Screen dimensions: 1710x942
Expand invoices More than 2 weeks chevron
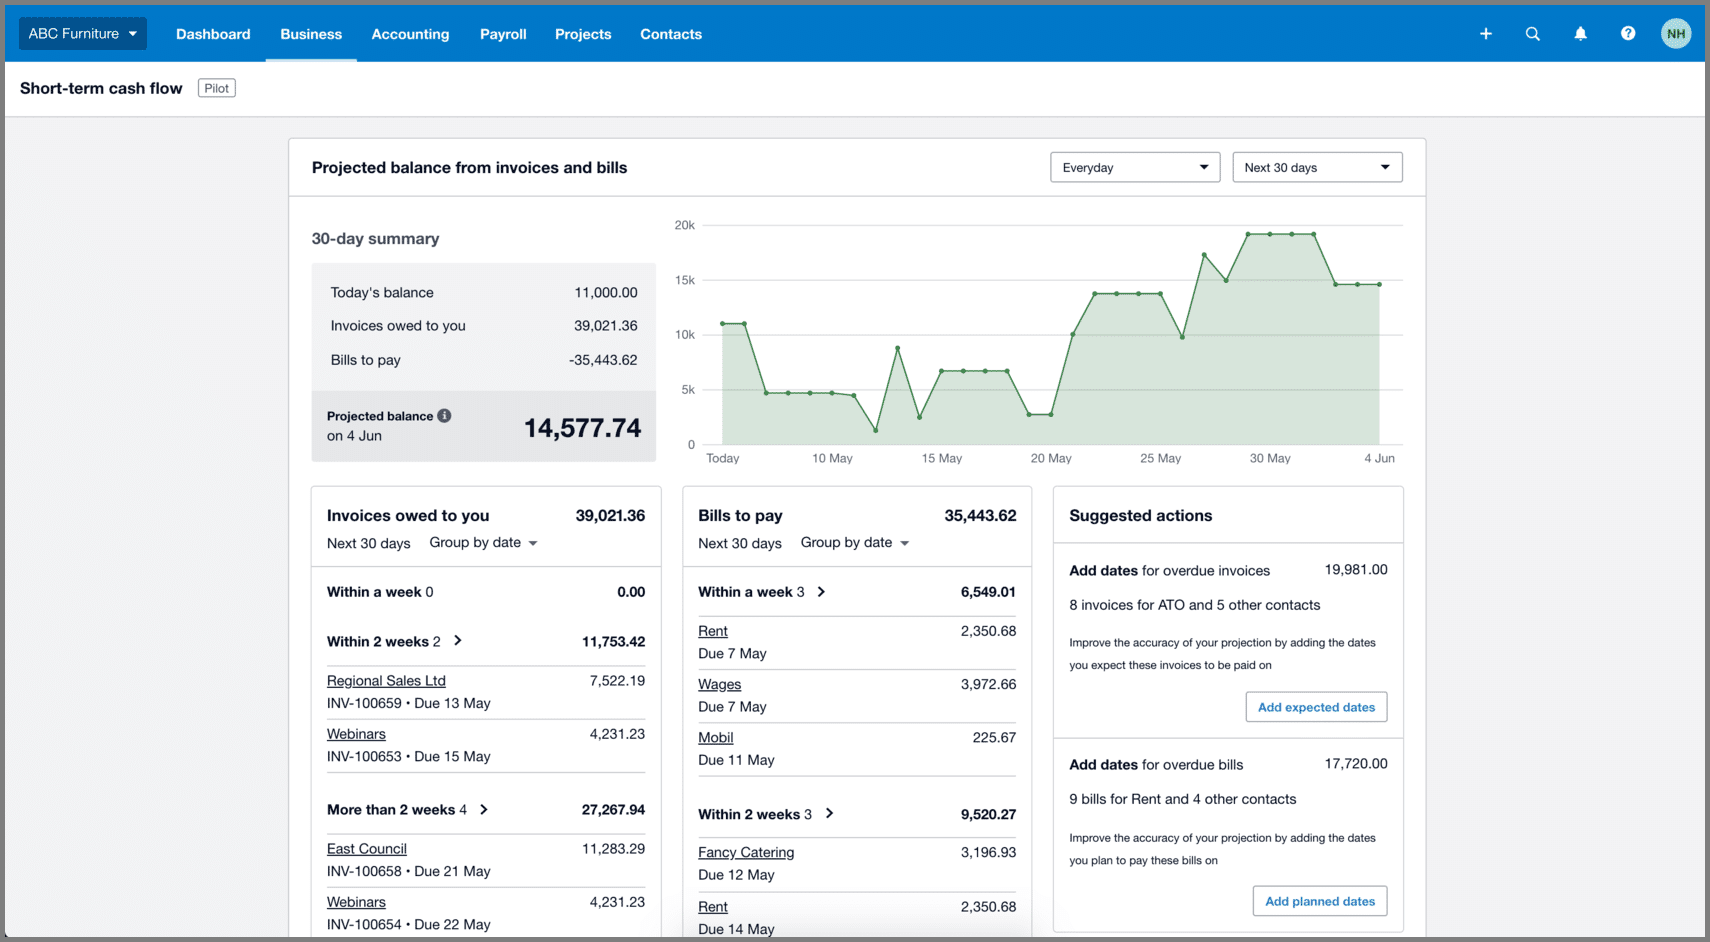click(484, 810)
